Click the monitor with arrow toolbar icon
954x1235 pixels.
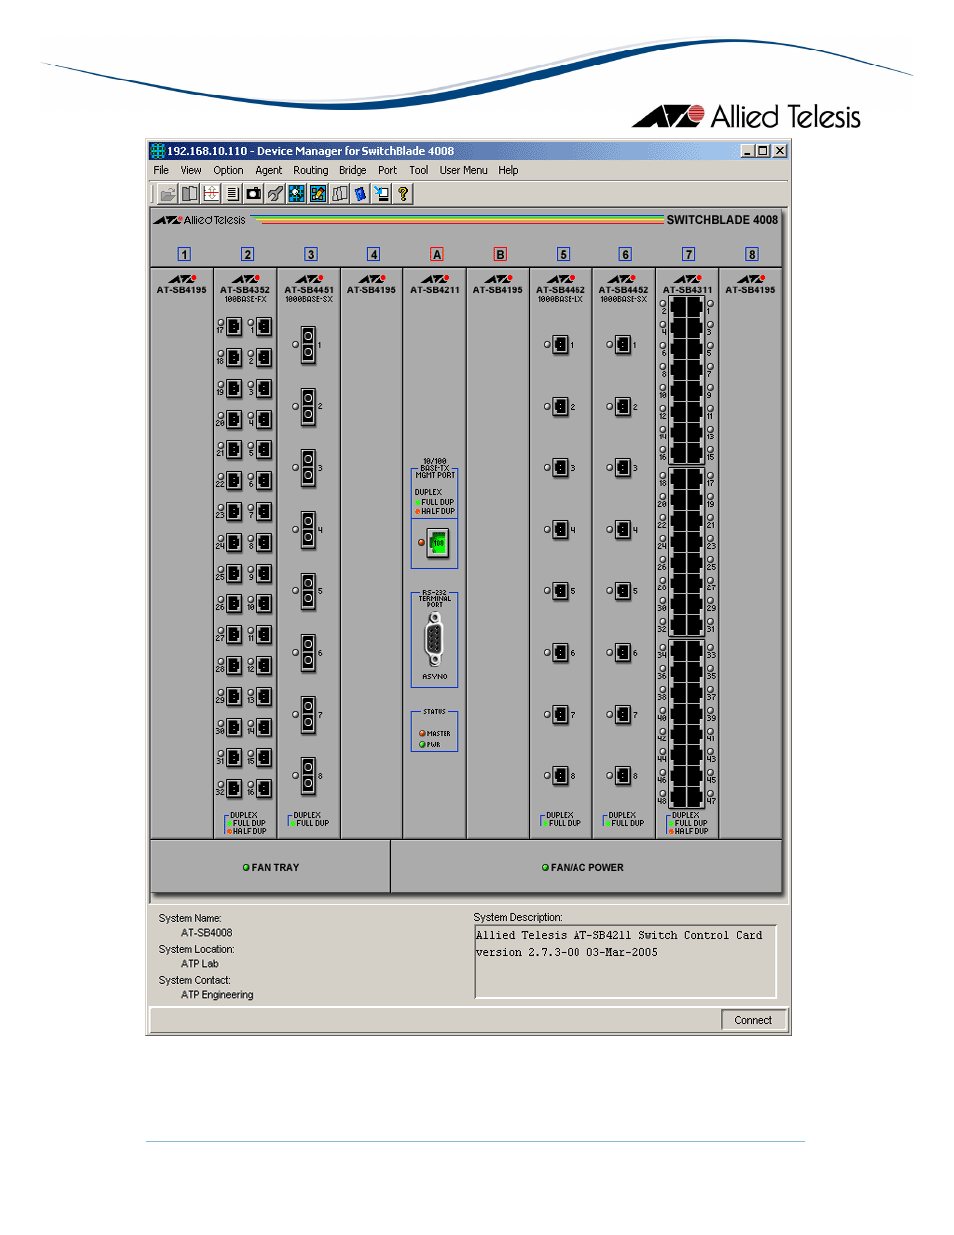click(x=382, y=194)
